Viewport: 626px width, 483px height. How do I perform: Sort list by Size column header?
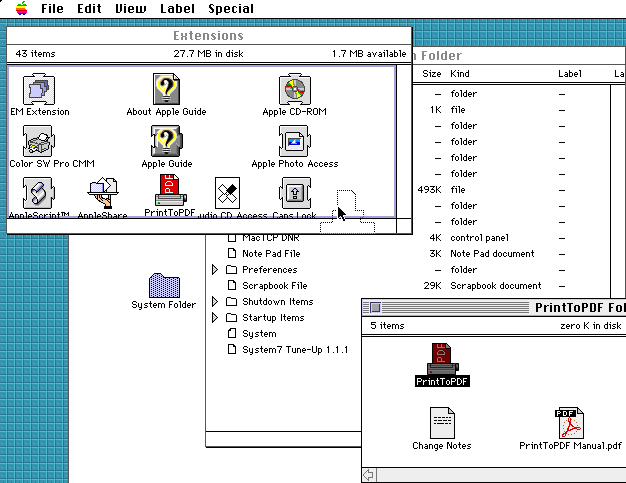click(432, 73)
